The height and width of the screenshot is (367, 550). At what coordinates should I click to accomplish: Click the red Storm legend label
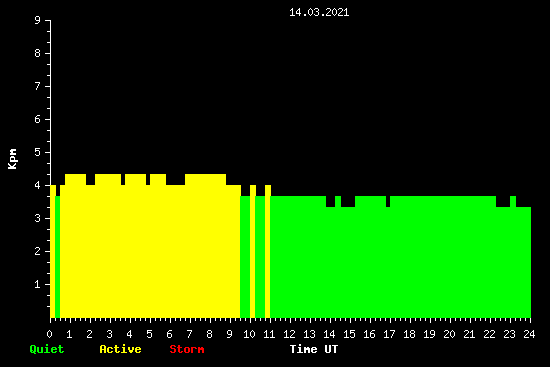tap(187, 349)
